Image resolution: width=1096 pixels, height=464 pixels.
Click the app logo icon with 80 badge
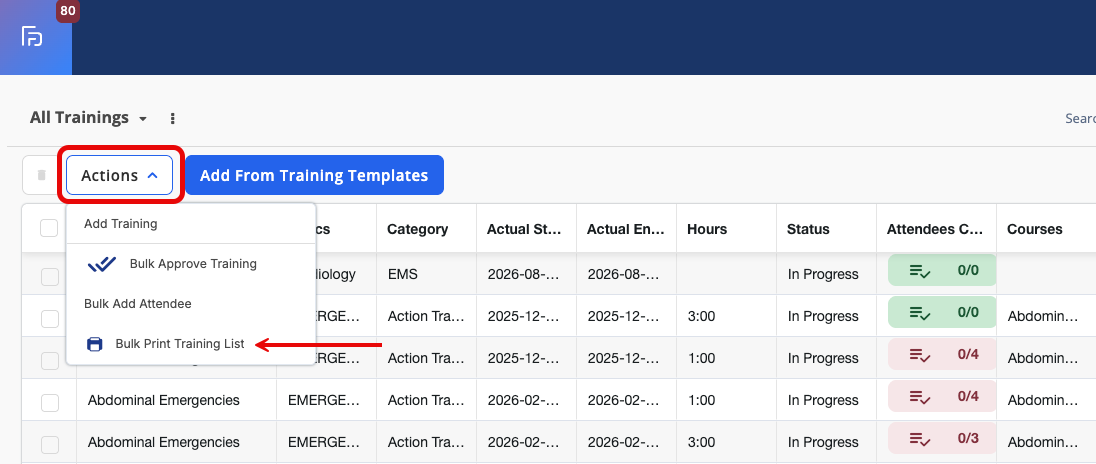point(36,37)
